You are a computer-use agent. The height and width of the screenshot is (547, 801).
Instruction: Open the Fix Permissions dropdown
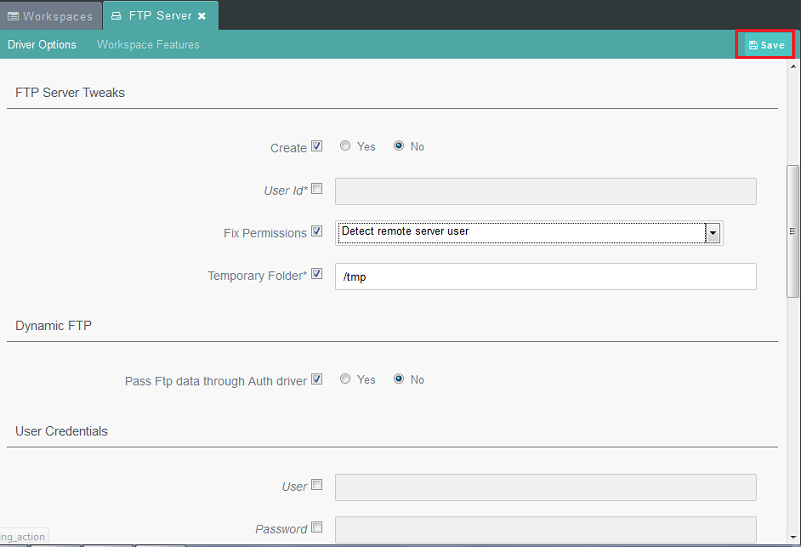(x=713, y=232)
